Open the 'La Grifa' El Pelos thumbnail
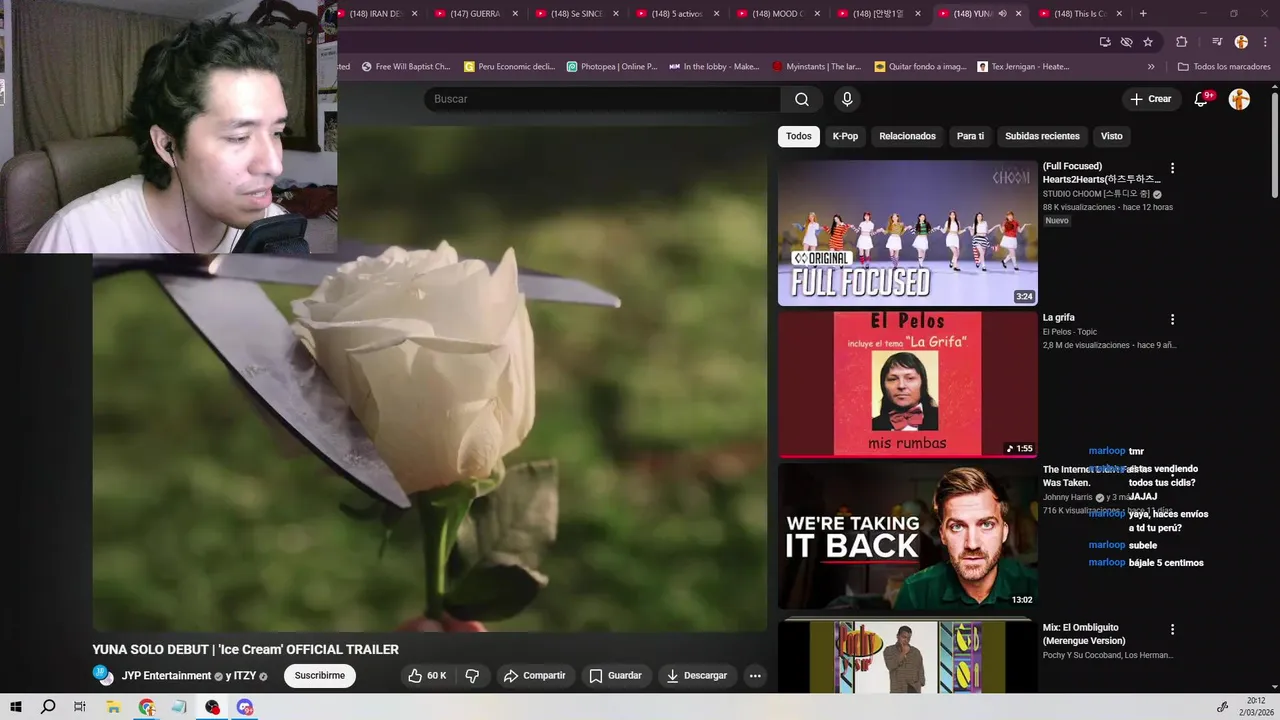This screenshot has height=720, width=1280. 908,384
